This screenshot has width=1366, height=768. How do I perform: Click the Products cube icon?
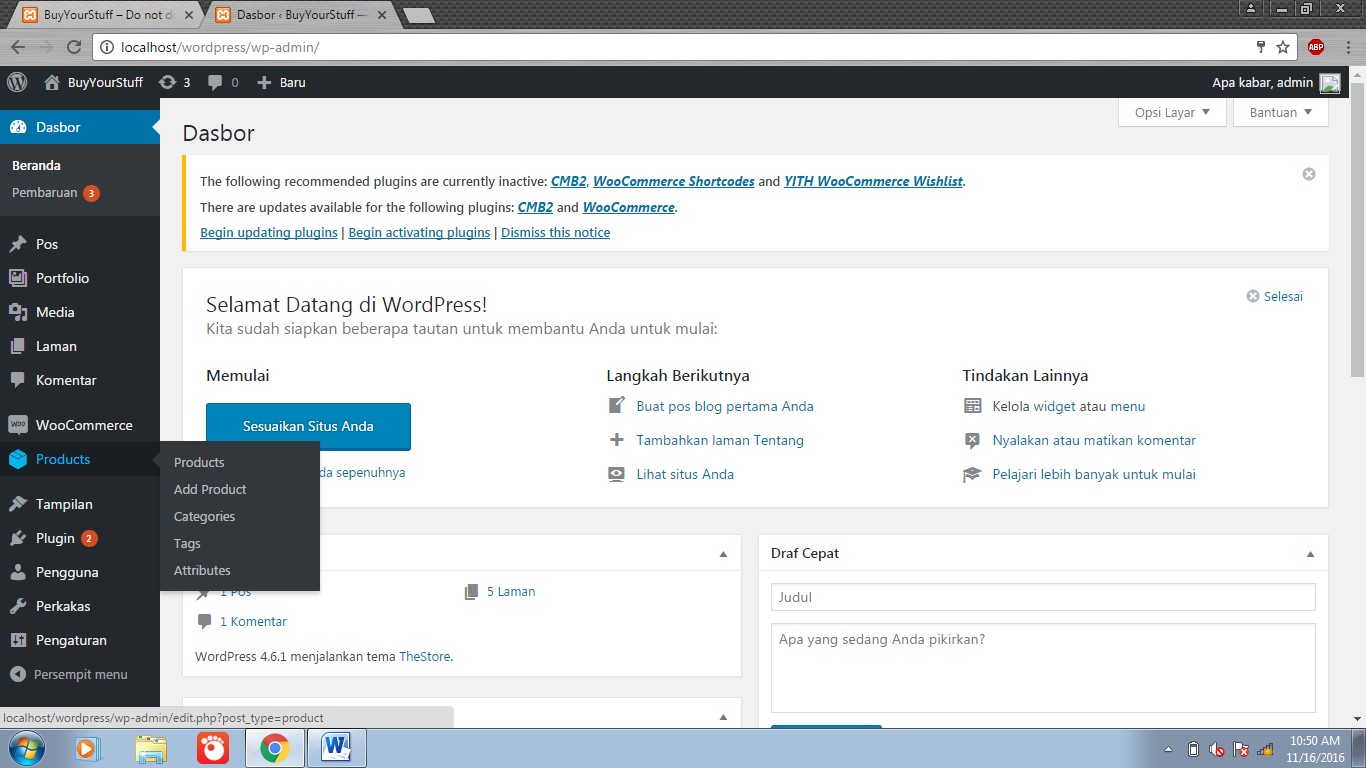(17, 459)
